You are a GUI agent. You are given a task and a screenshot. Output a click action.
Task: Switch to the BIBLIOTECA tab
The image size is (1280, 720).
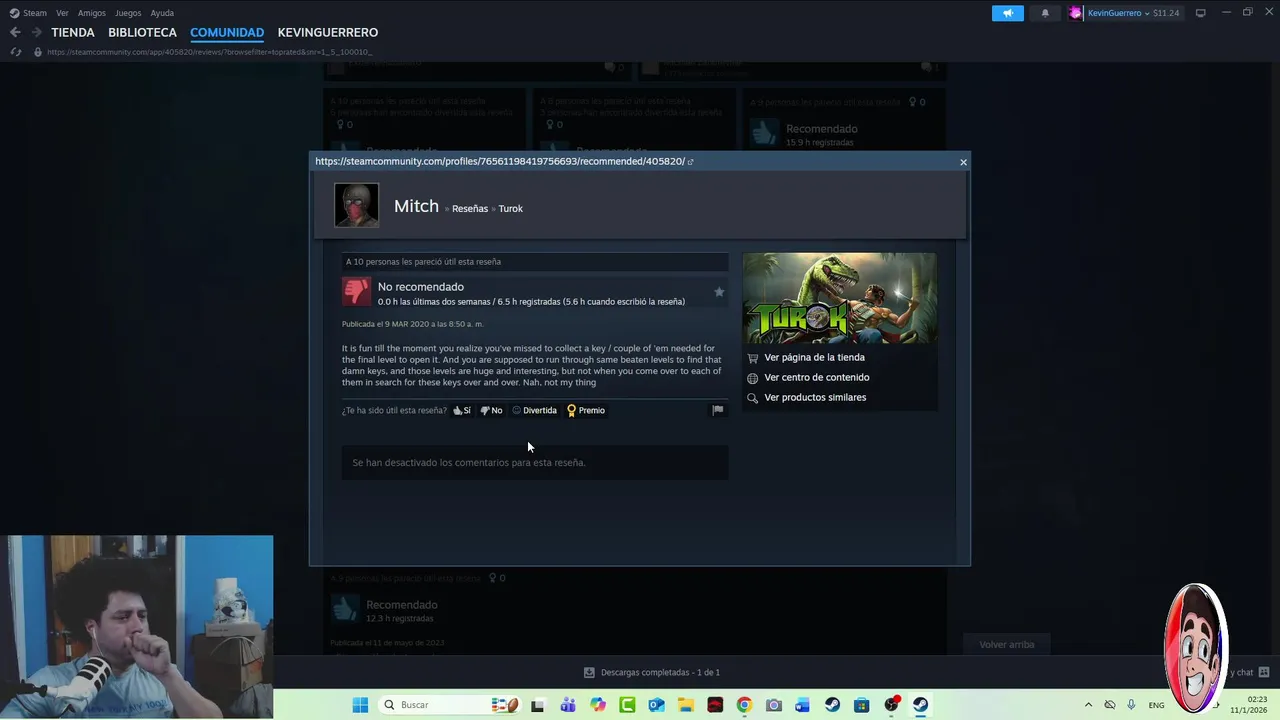pos(142,32)
